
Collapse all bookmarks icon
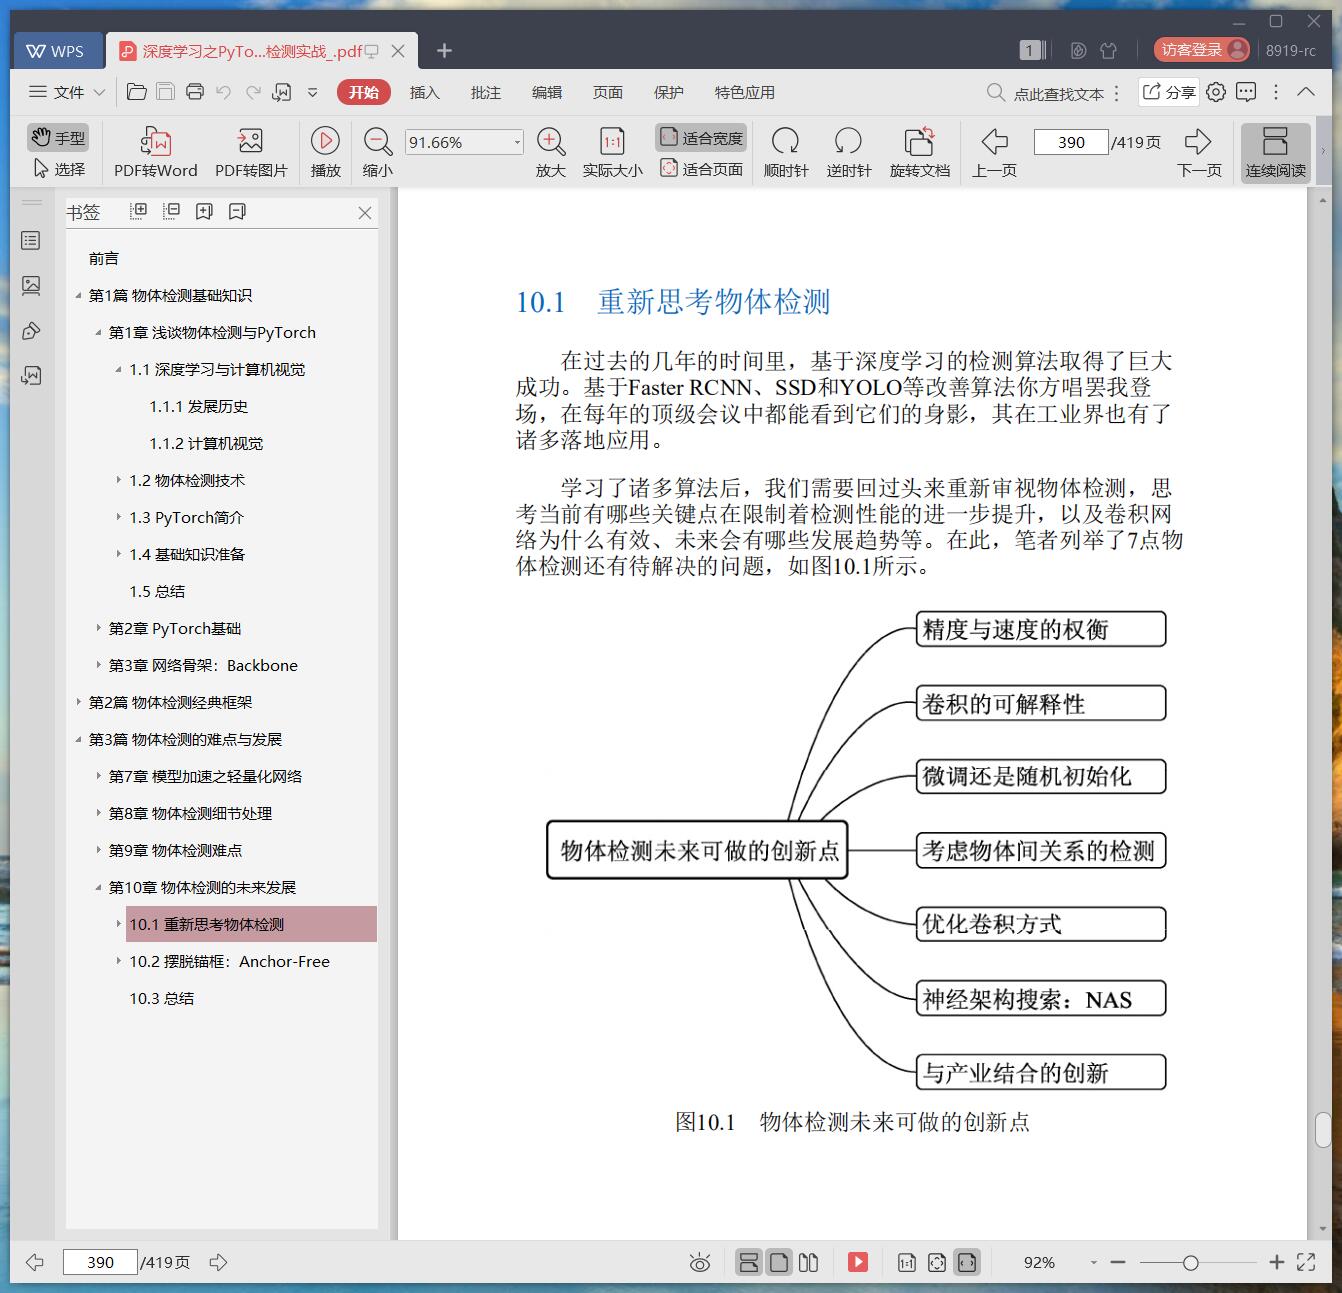pos(171,211)
